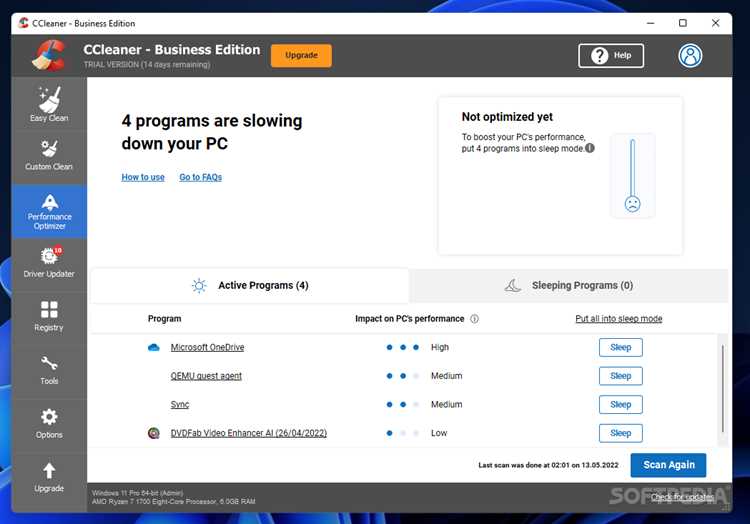Click Put all into sleep mode link

(x=618, y=319)
